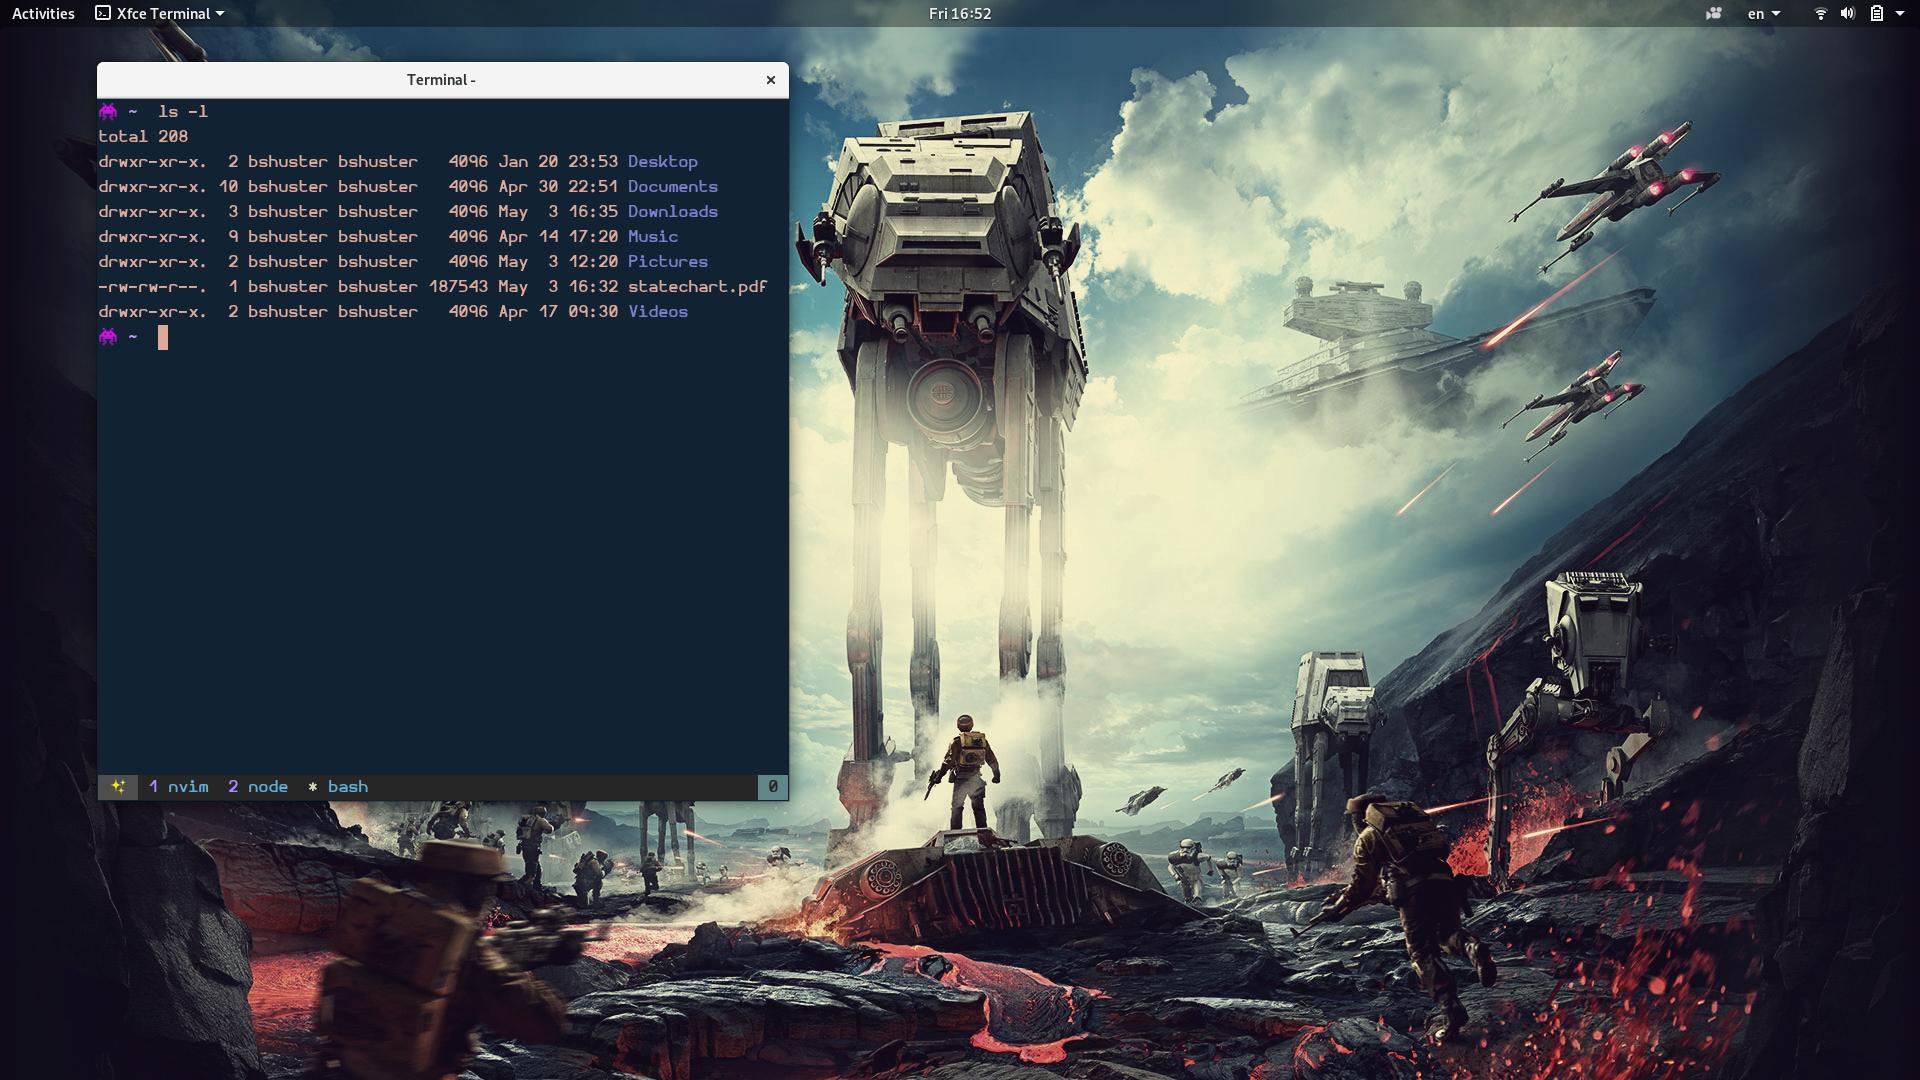
Task: Close the Terminal window
Action: tap(770, 80)
